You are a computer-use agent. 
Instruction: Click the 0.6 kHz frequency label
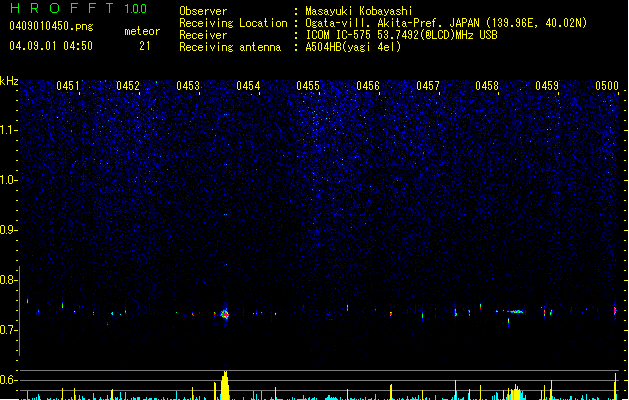click(x=9, y=380)
